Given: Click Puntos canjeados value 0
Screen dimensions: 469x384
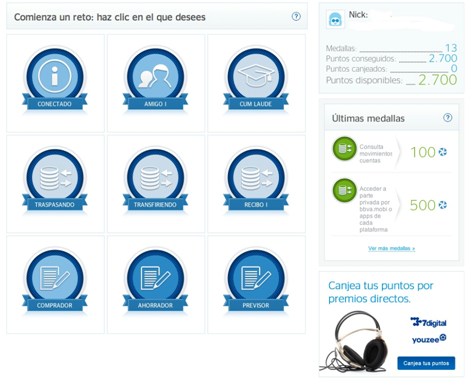Looking at the screenshot, I should click(x=454, y=68).
